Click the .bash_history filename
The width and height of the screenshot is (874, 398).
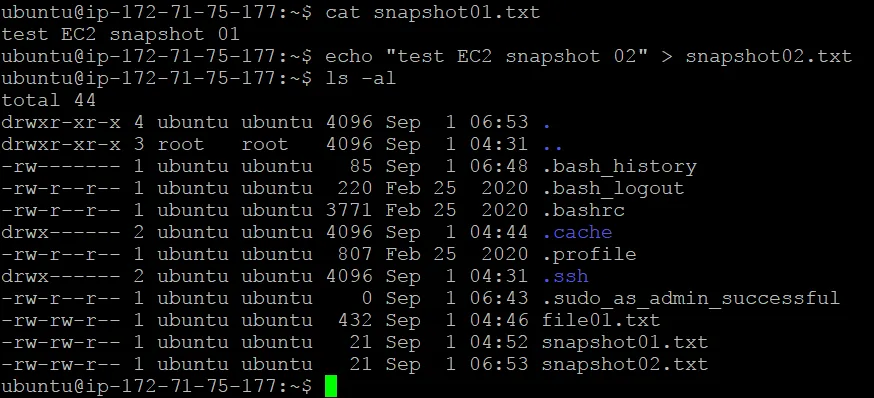tap(620, 167)
